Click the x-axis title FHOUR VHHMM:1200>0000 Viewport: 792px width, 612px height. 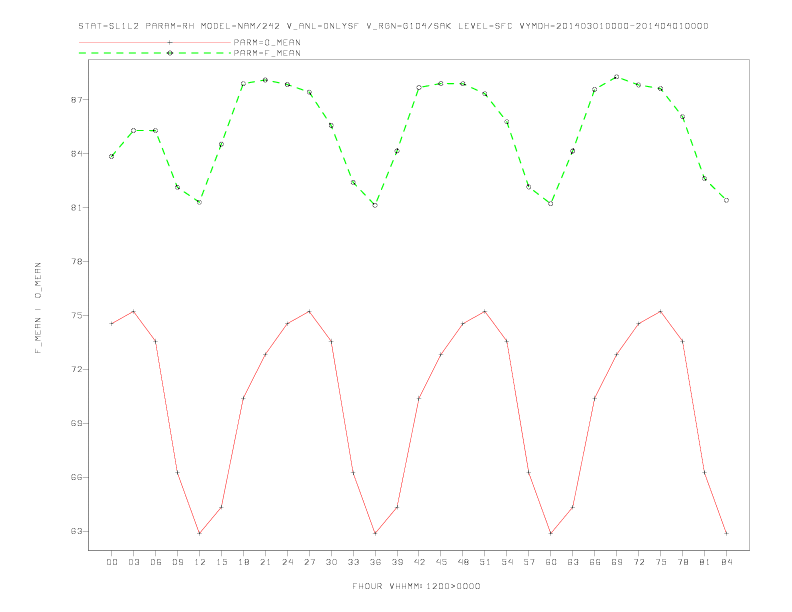click(x=416, y=586)
